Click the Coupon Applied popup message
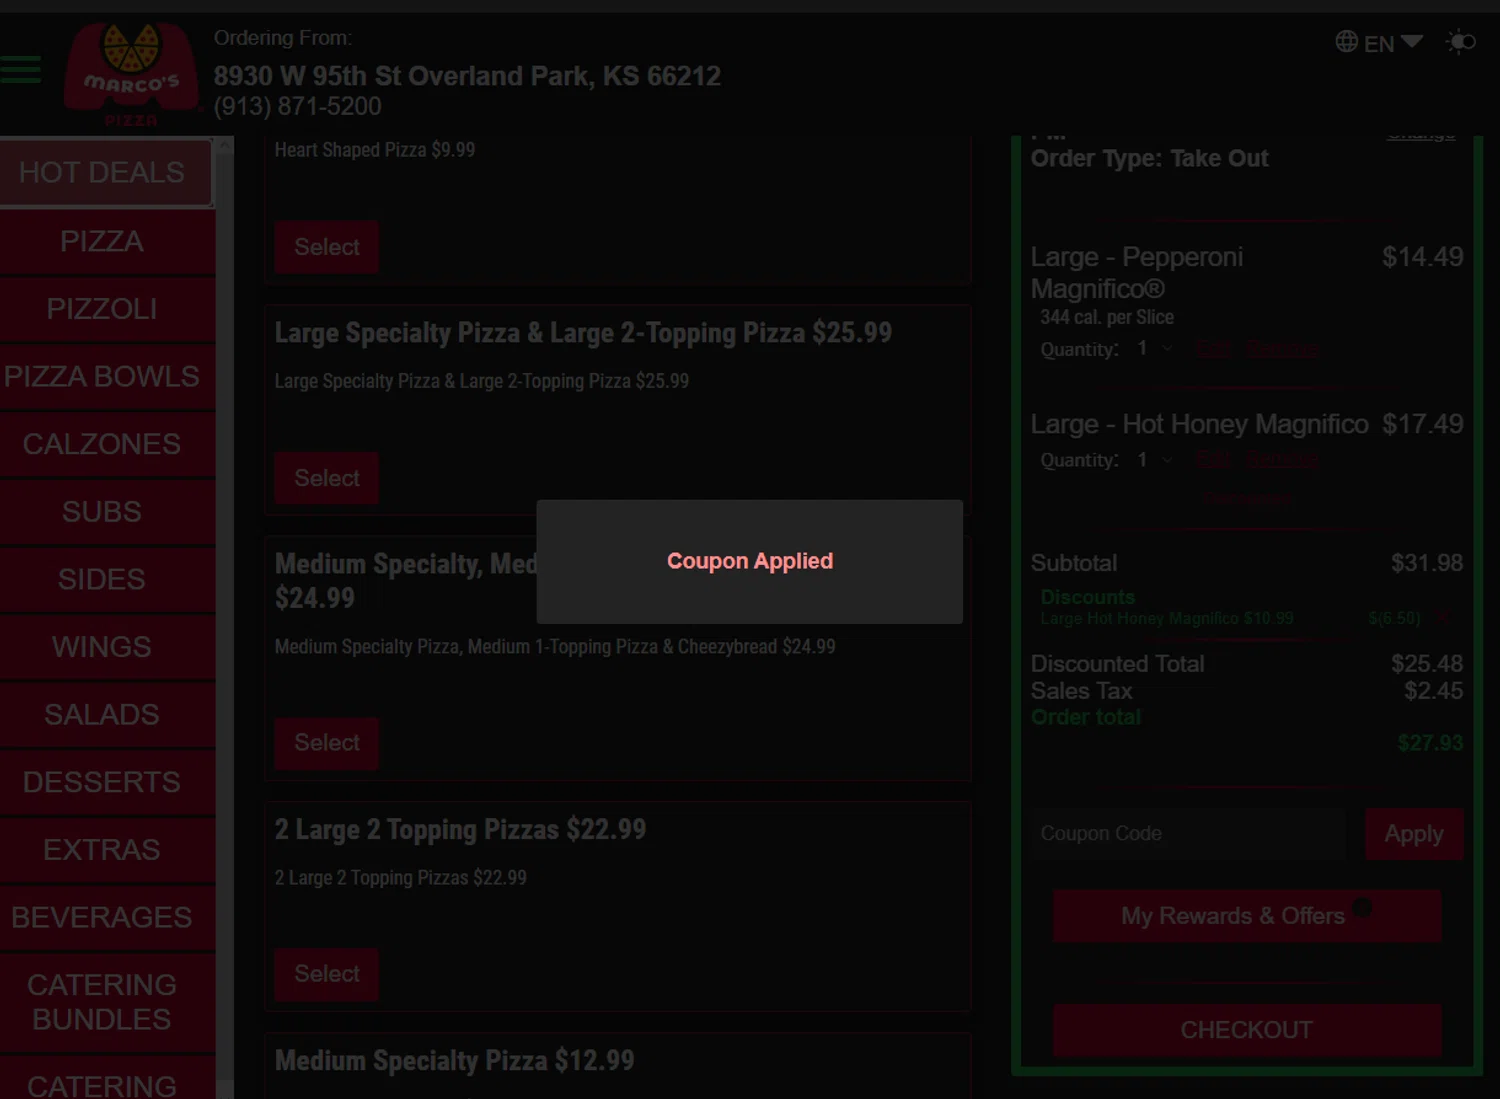The image size is (1500, 1099). (x=750, y=561)
